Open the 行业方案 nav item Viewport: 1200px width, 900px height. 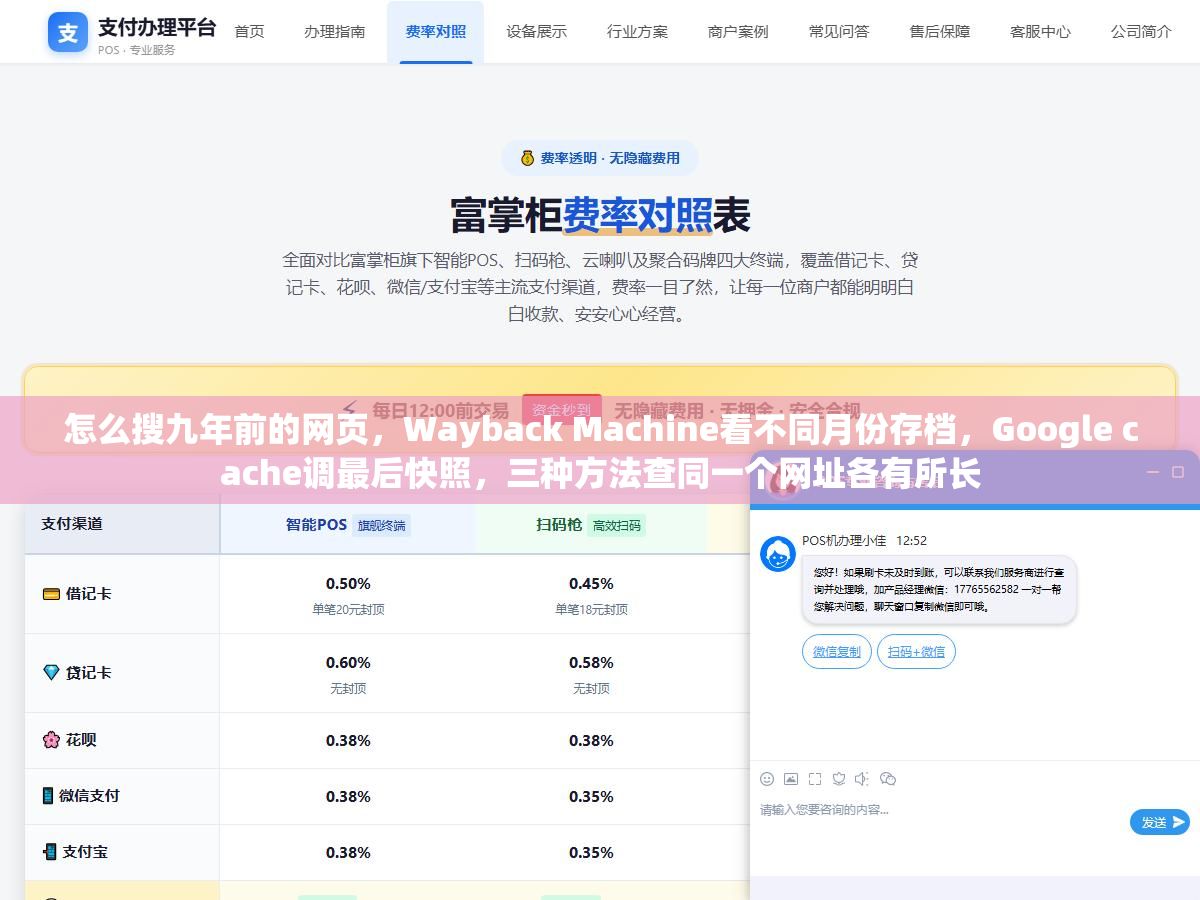(x=637, y=32)
